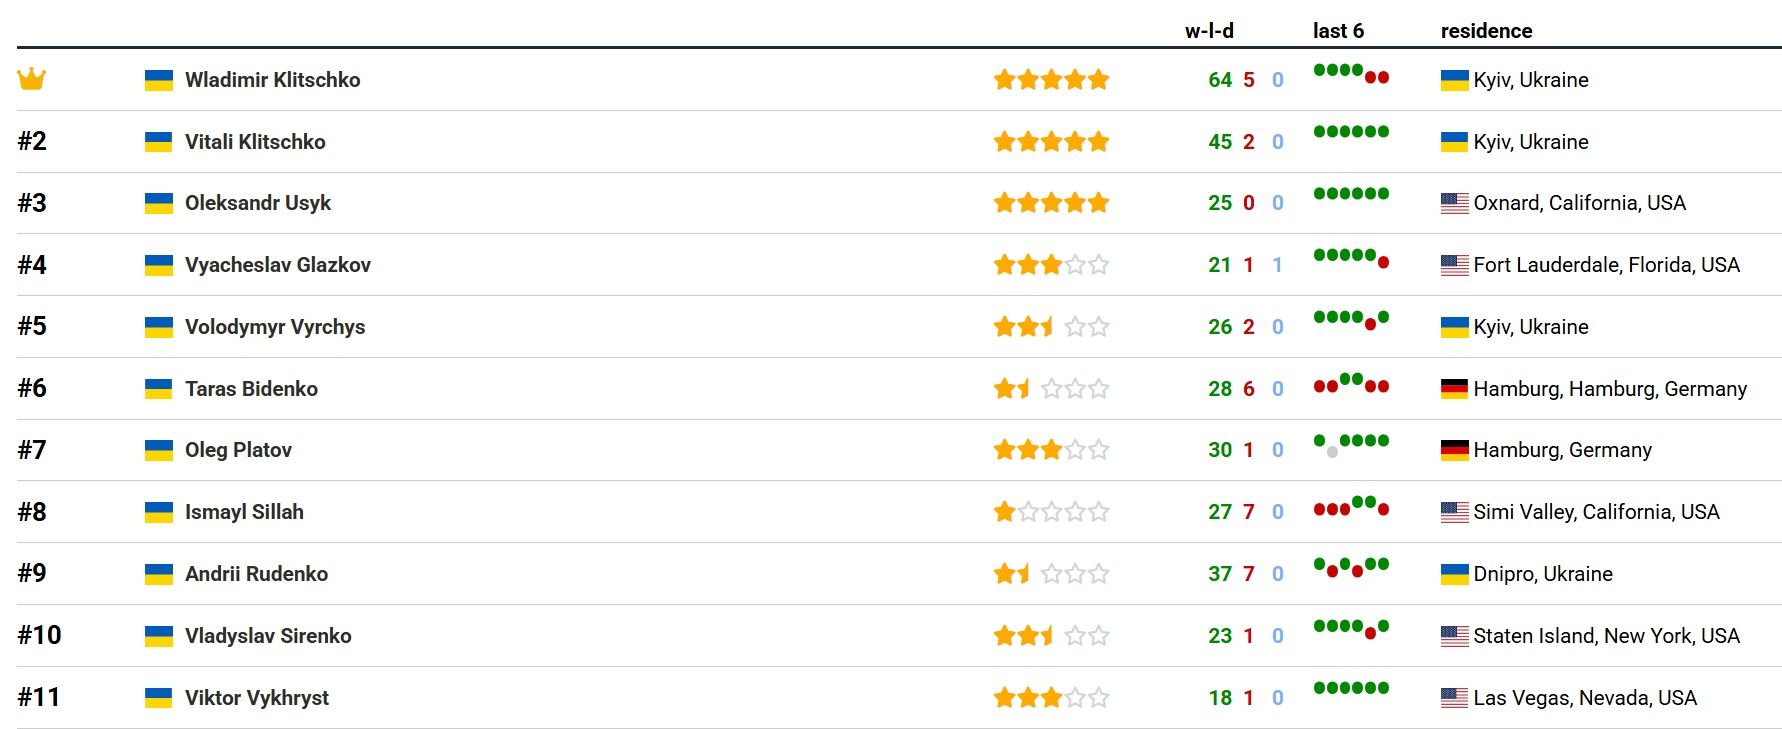Open Viktor Vykhryst's boxer page
This screenshot has height=729, width=1782.
point(257,698)
